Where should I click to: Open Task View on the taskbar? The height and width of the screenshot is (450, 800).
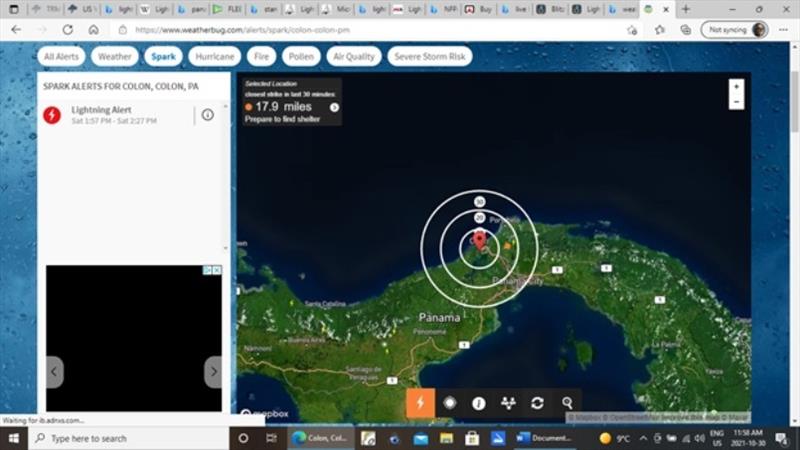pyautogui.click(x=271, y=438)
